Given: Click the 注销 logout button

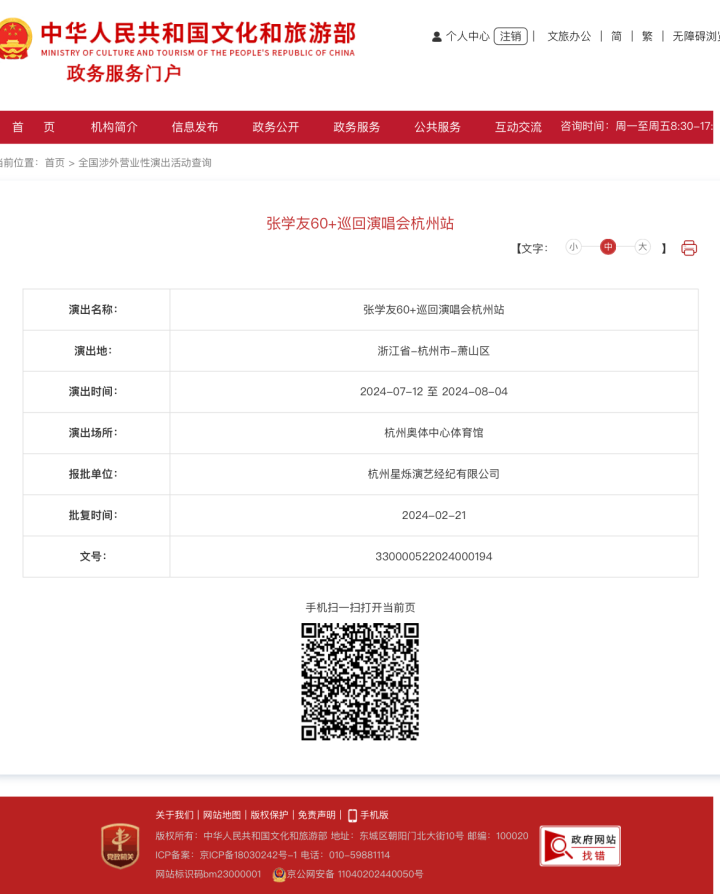Looking at the screenshot, I should pos(510,36).
